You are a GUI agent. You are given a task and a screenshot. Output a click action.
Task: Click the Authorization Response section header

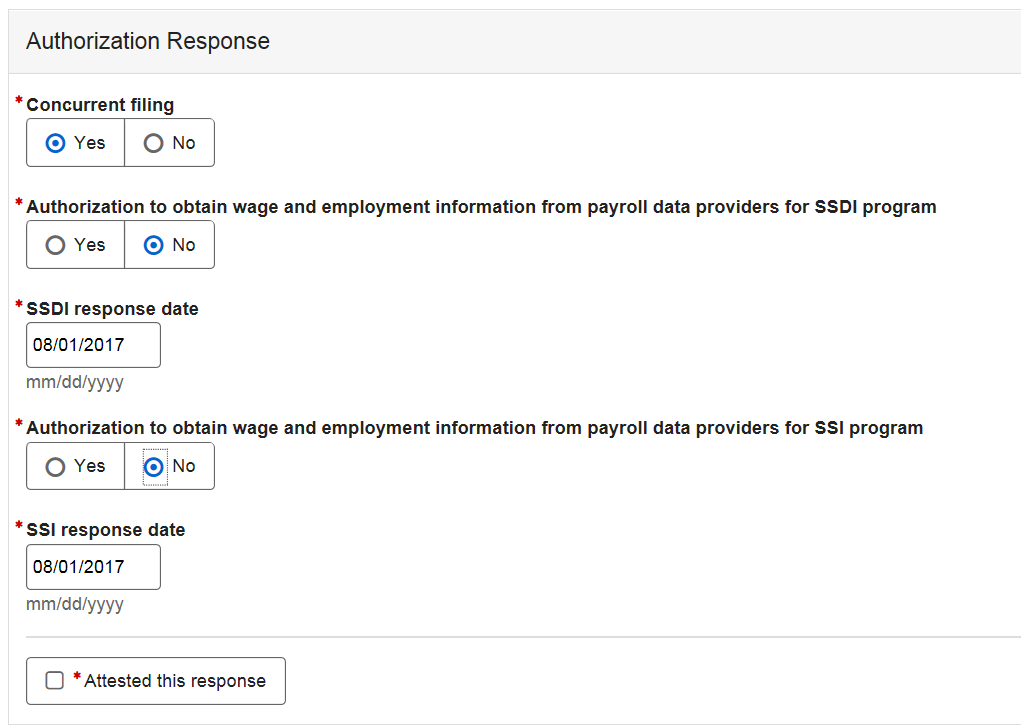148,41
